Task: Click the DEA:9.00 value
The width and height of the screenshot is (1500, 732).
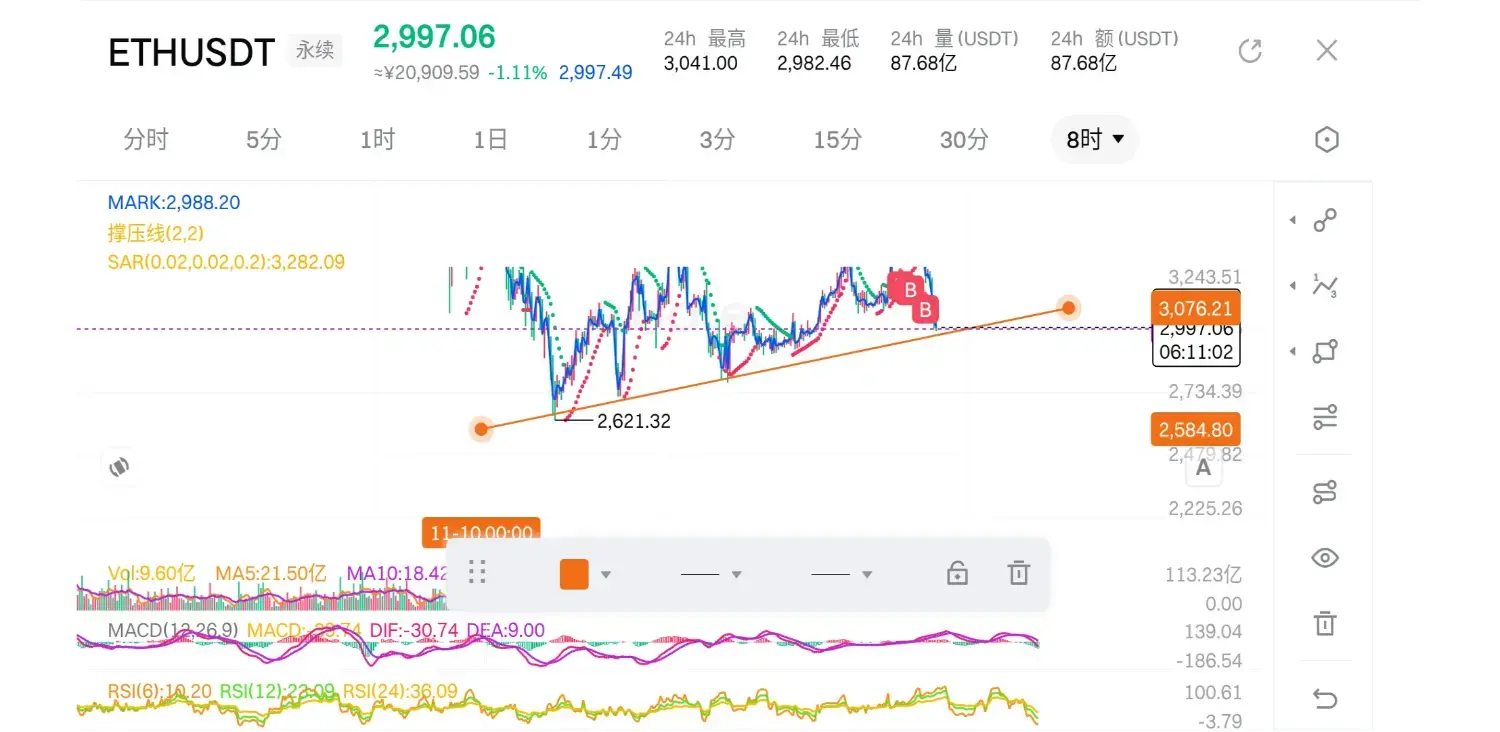Action: tap(505, 630)
